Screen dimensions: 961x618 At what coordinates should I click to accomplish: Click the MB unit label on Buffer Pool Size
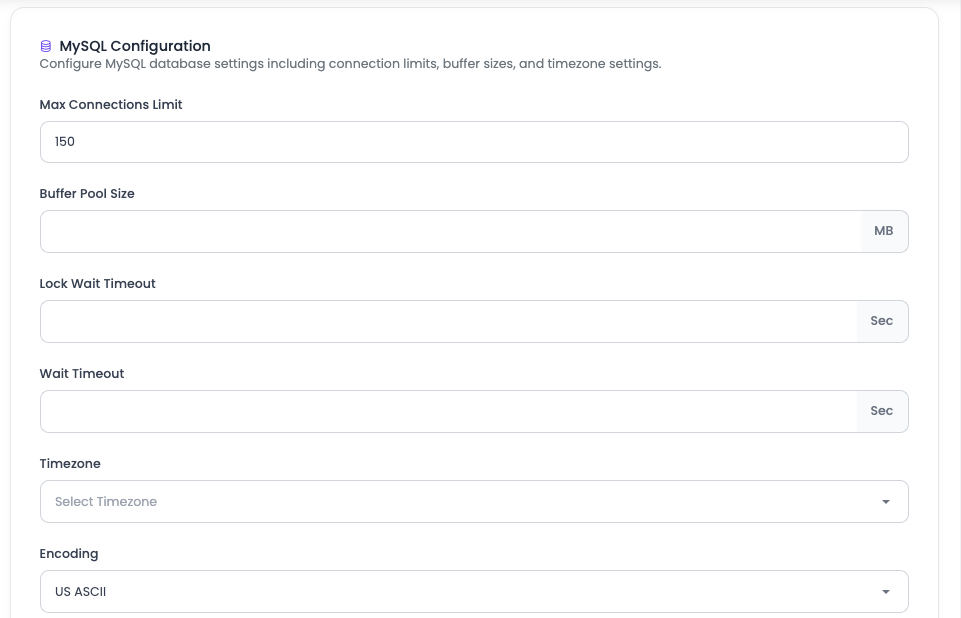[883, 230]
